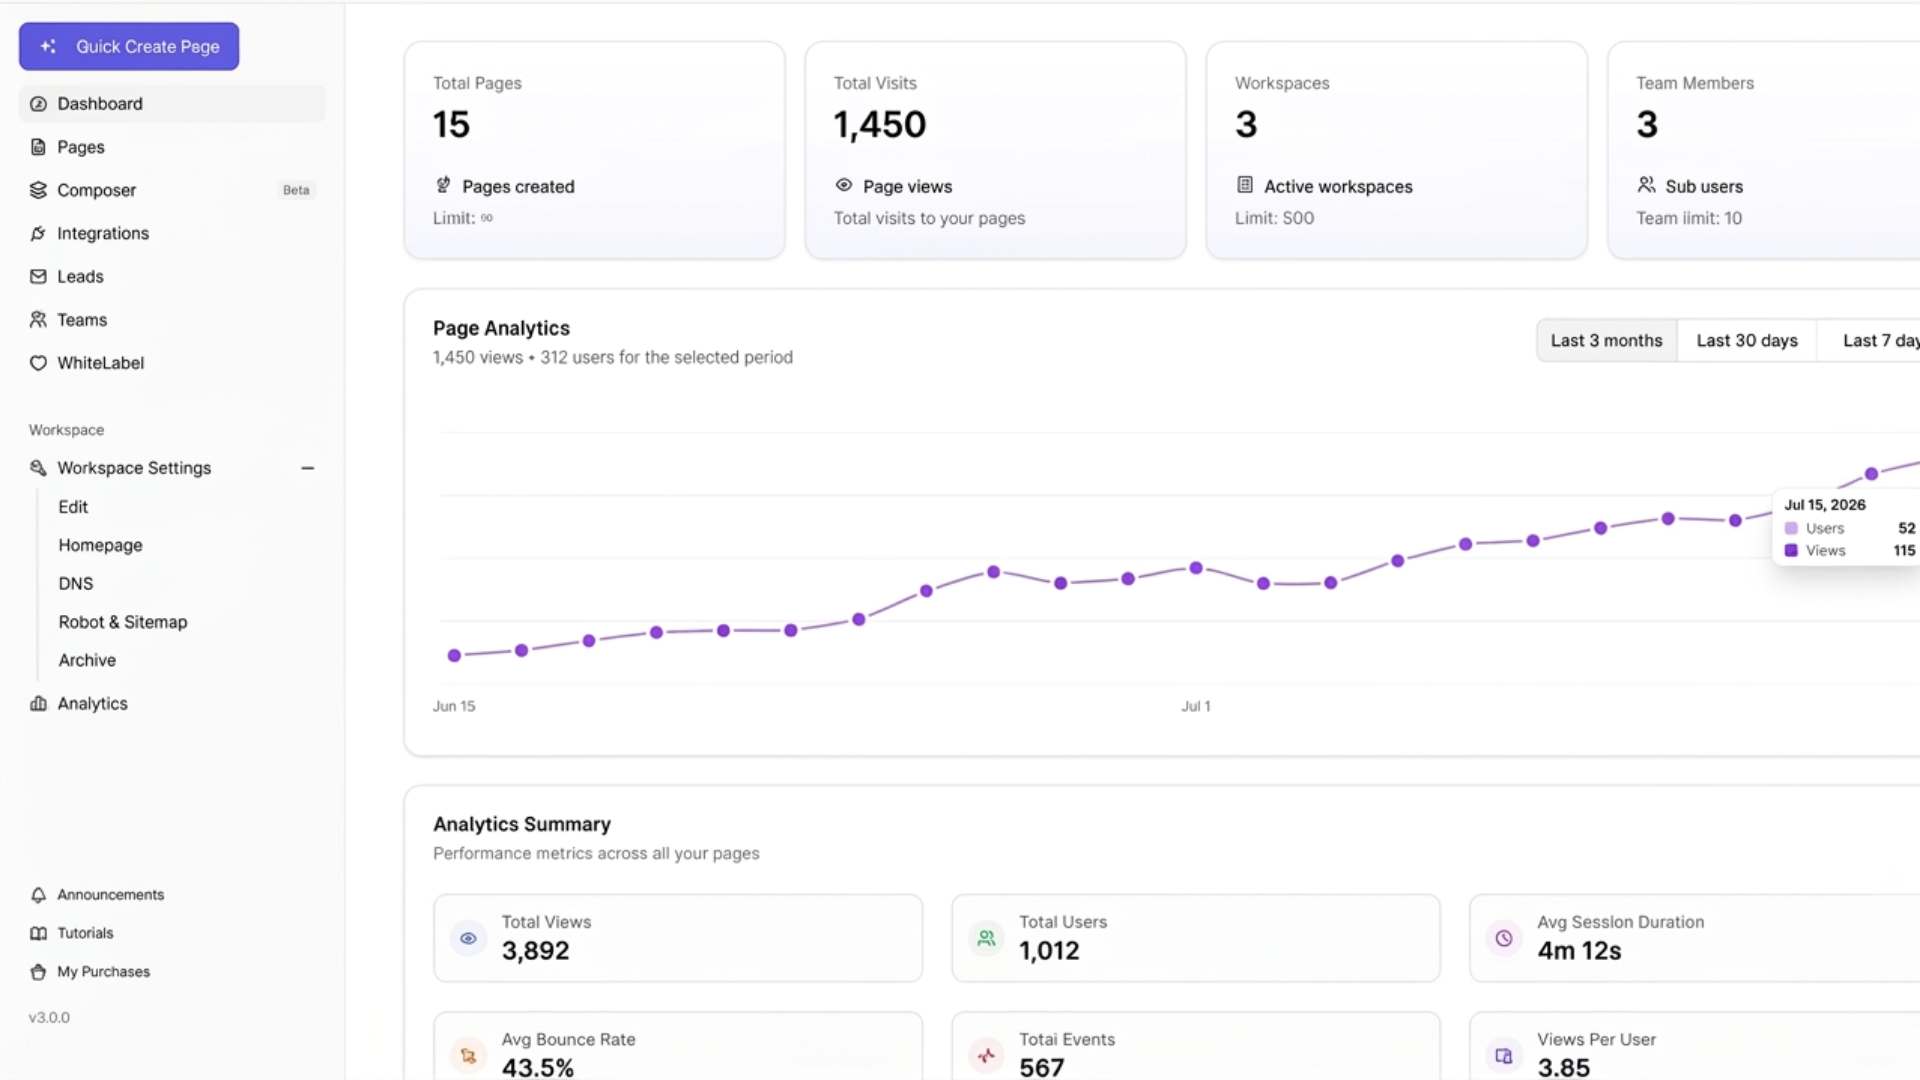Click the 'v3.0.0' version label
Screen dimensions: 1920x1080
[49, 1017]
